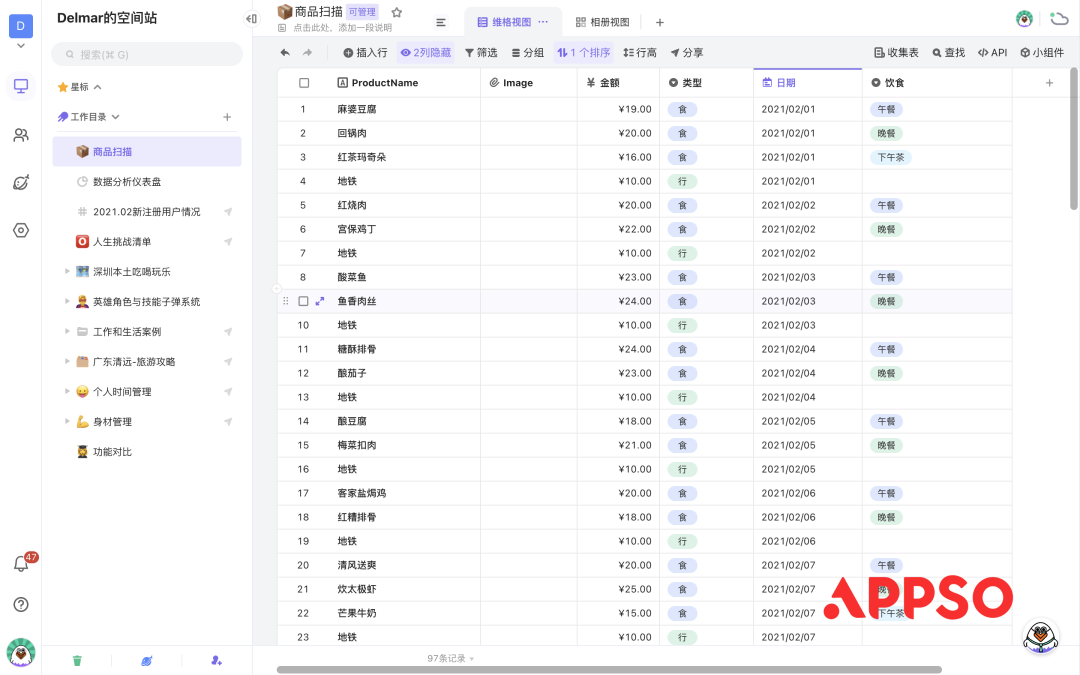This screenshot has height=675, width=1080.
Task: Click the vertical scrollbar thumb
Action: click(x=1073, y=138)
